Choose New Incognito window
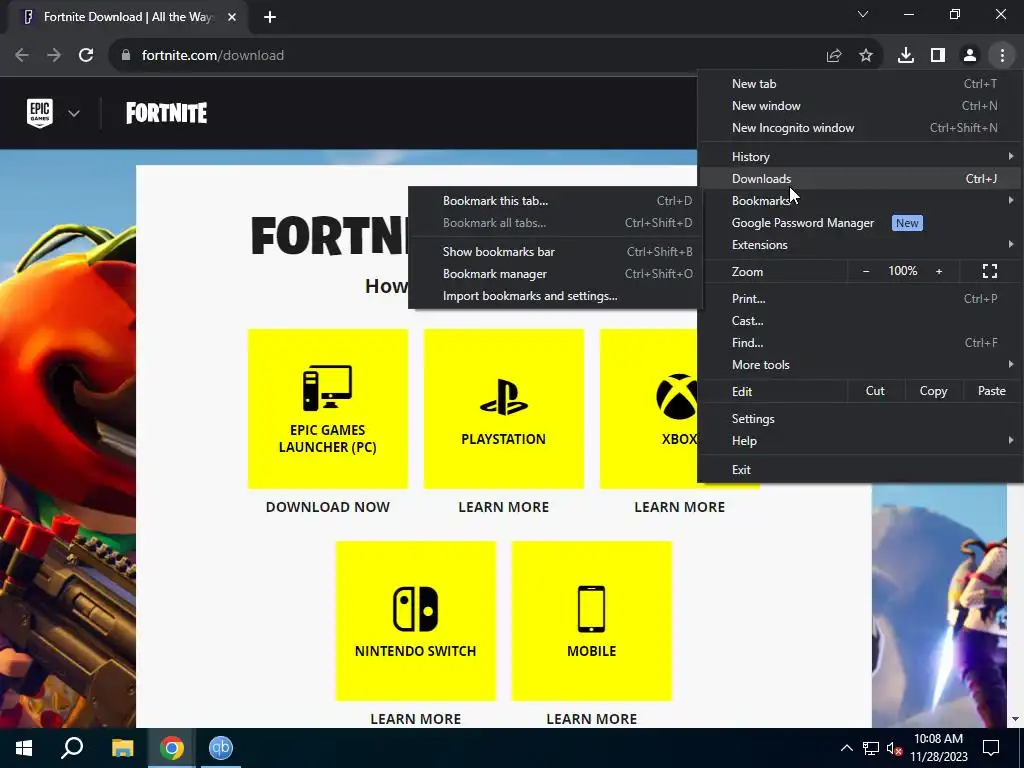The width and height of the screenshot is (1024, 768). (x=861, y=128)
